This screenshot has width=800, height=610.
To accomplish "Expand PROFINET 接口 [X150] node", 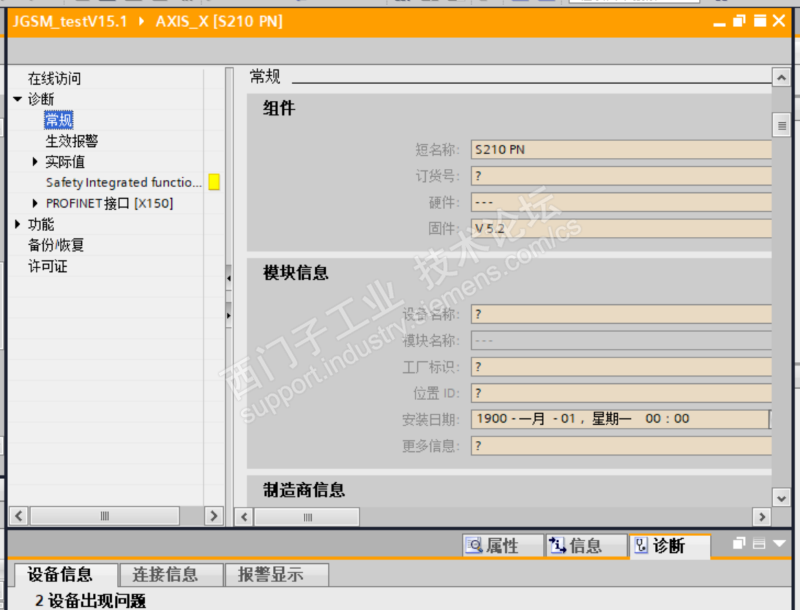I will (35, 204).
